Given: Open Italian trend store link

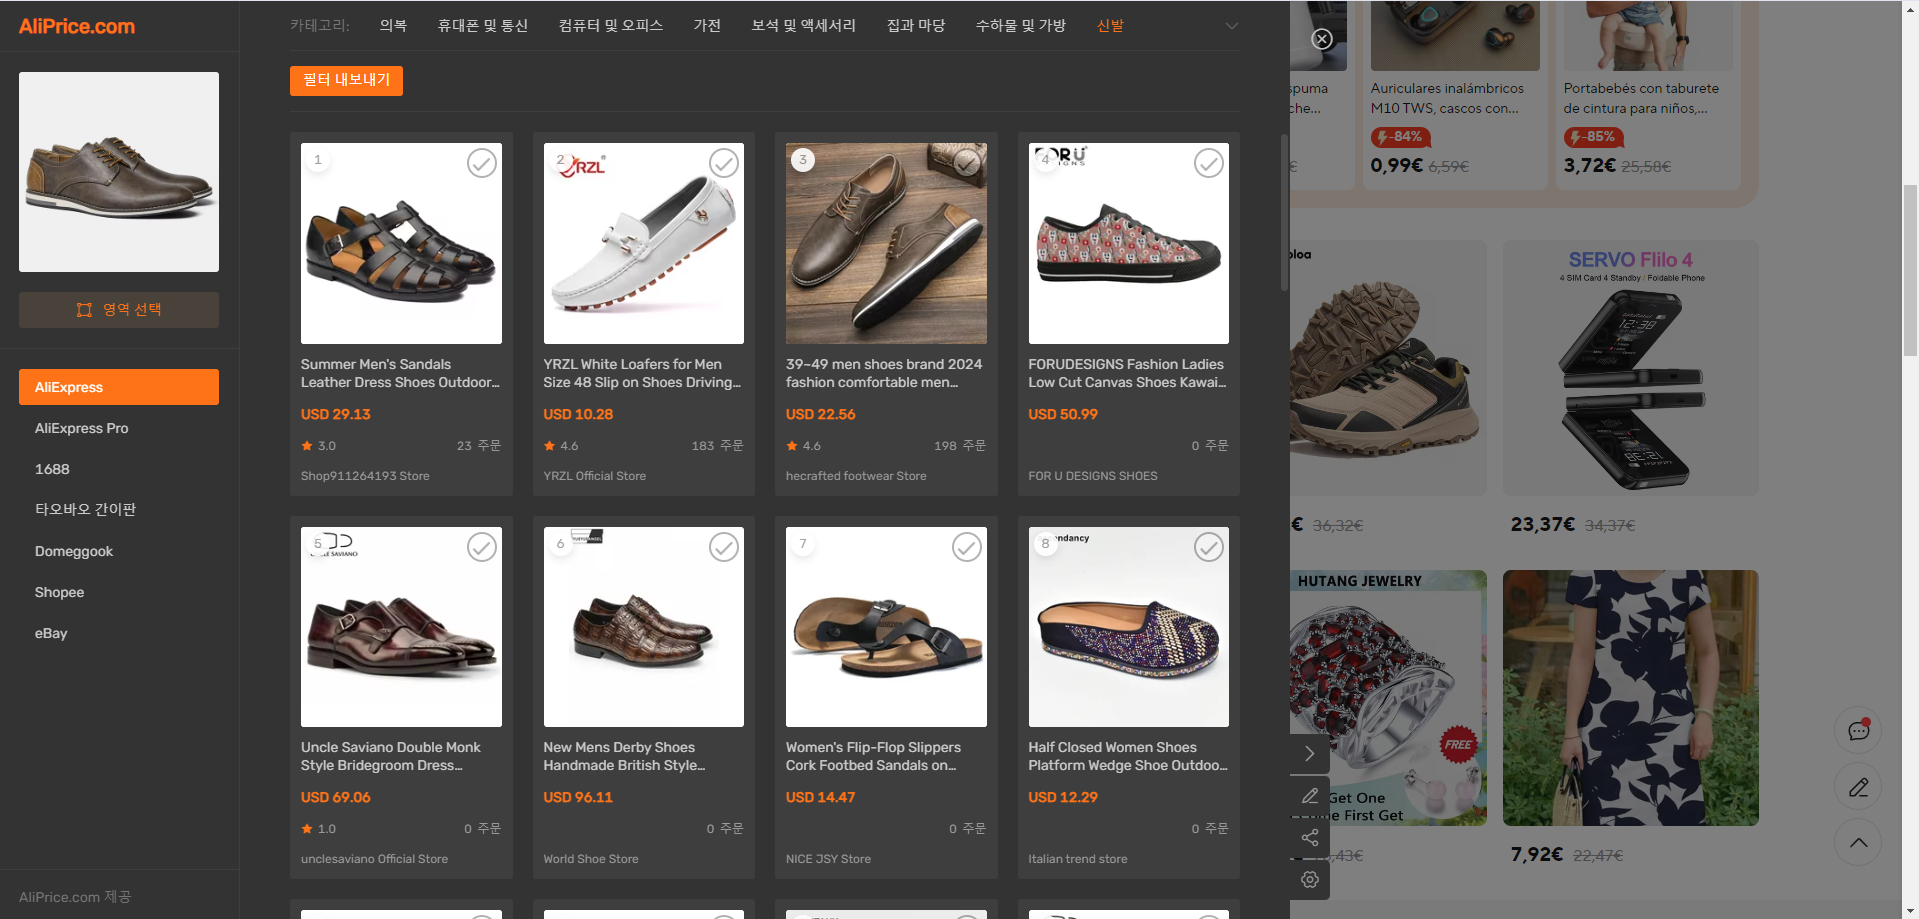Looking at the screenshot, I should pos(1077,859).
